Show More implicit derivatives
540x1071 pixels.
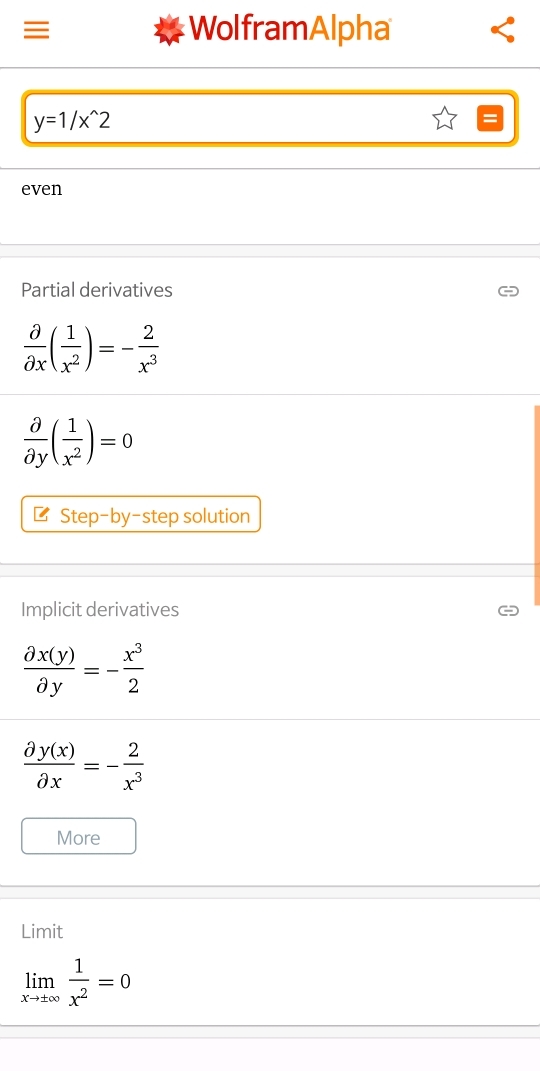(79, 836)
